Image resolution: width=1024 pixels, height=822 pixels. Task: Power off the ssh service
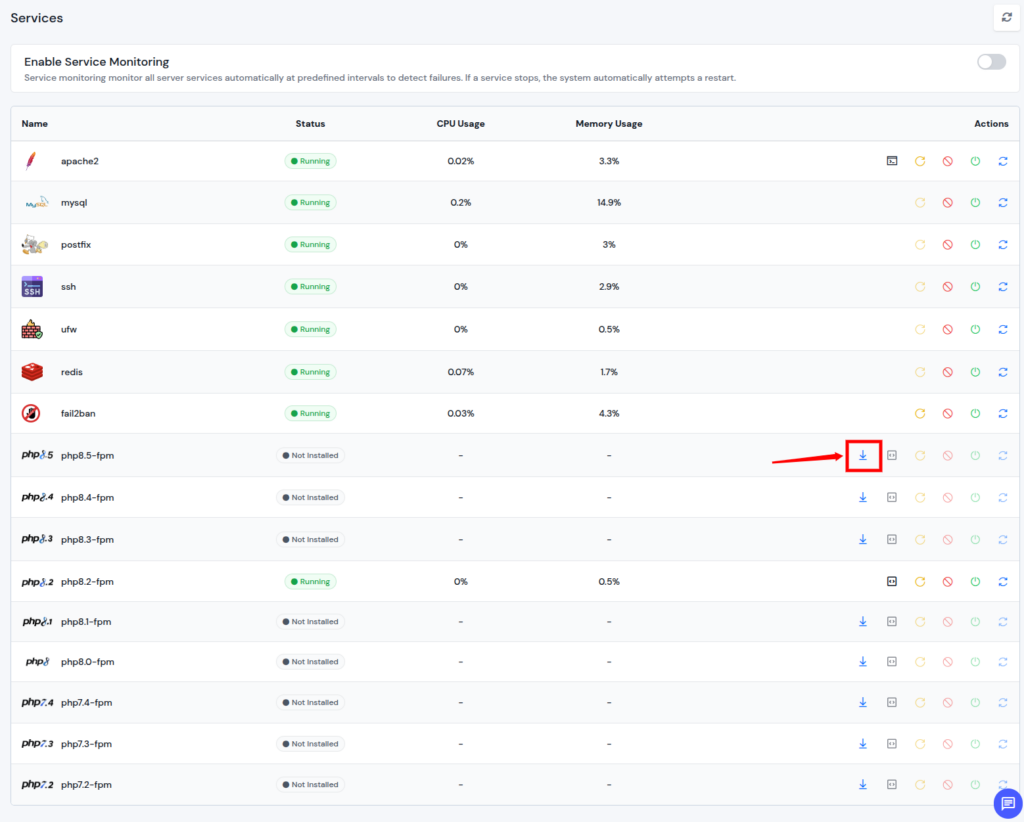coord(975,286)
